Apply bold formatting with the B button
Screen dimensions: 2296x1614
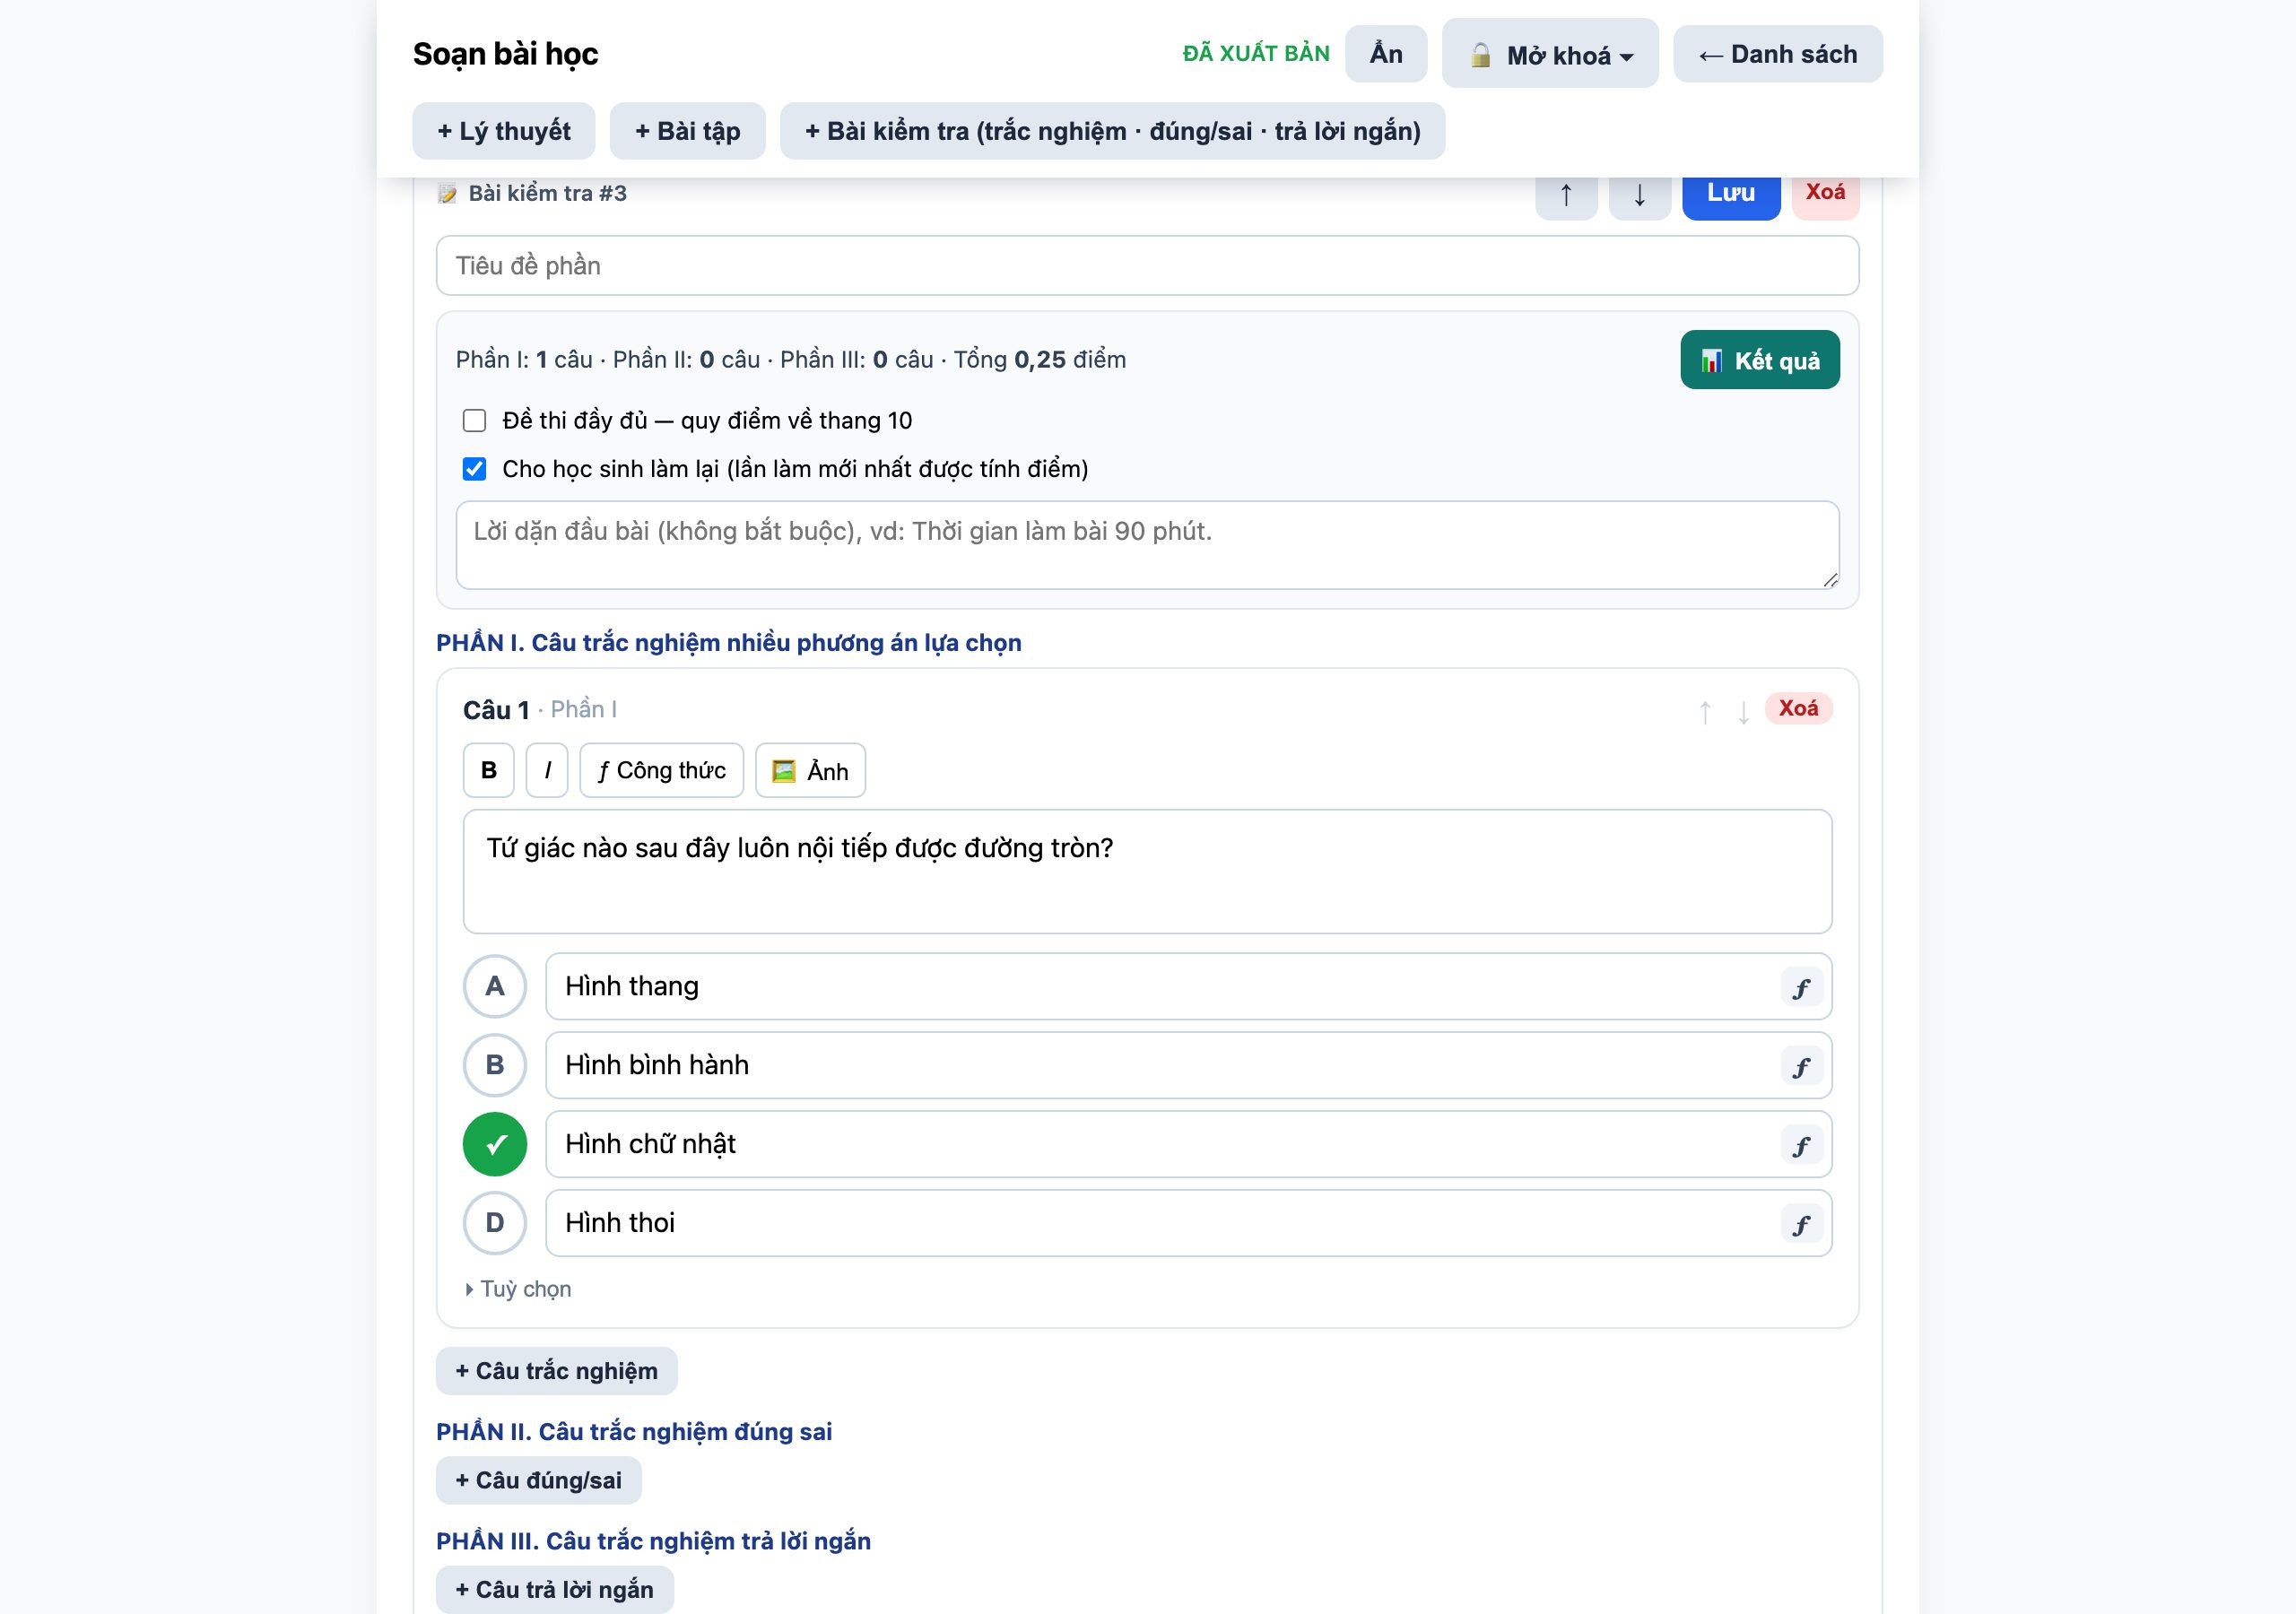[489, 770]
